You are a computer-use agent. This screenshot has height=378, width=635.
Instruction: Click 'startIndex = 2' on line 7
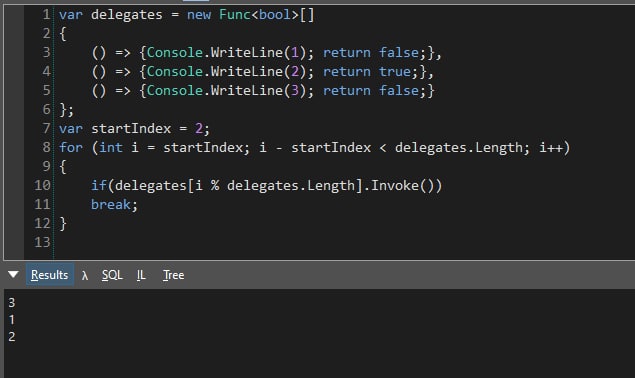click(x=147, y=128)
